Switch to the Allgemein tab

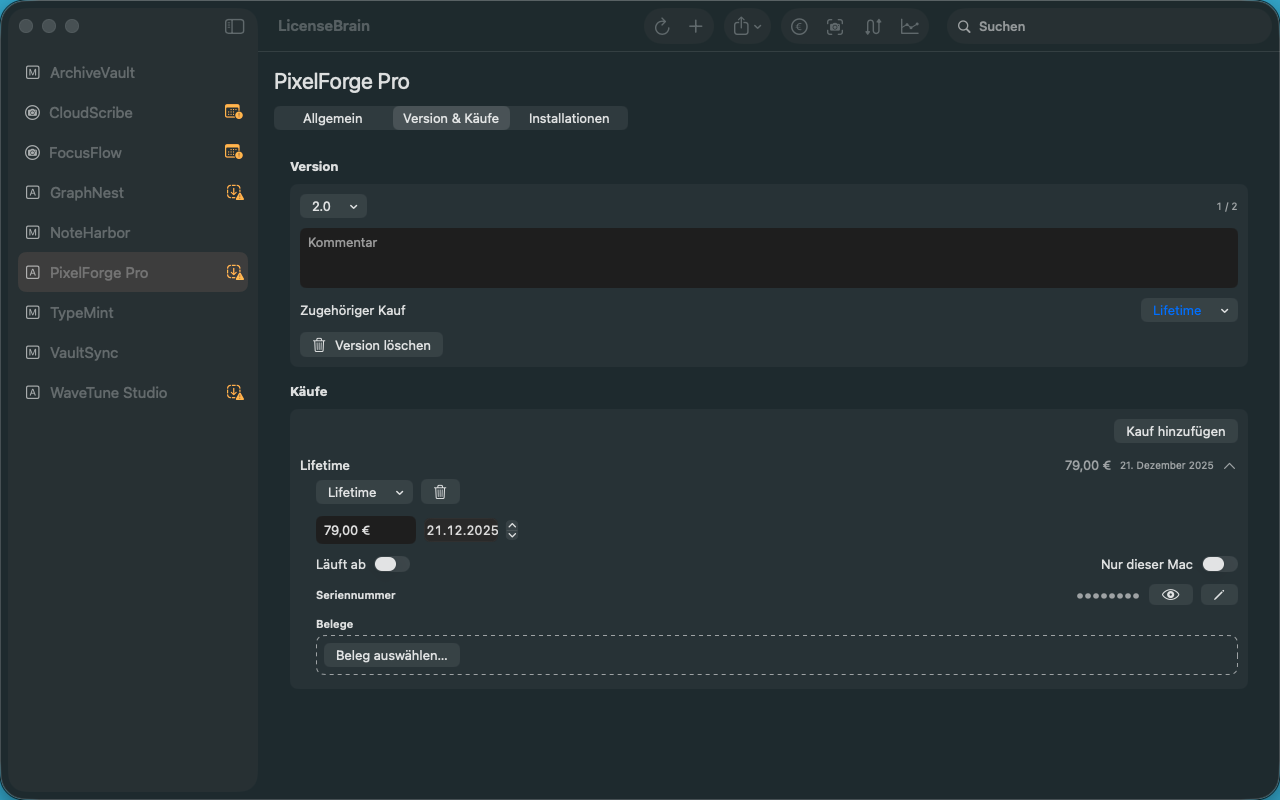(333, 118)
